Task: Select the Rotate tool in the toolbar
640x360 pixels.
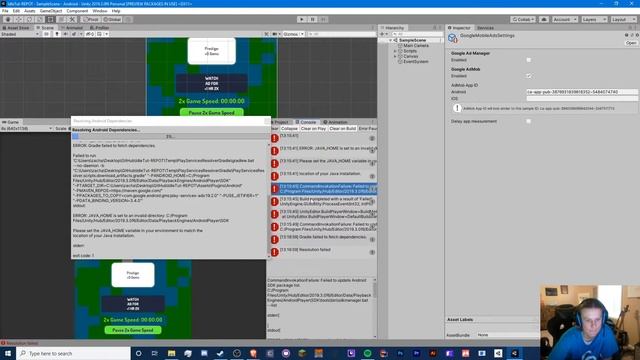Action: tap(29, 19)
